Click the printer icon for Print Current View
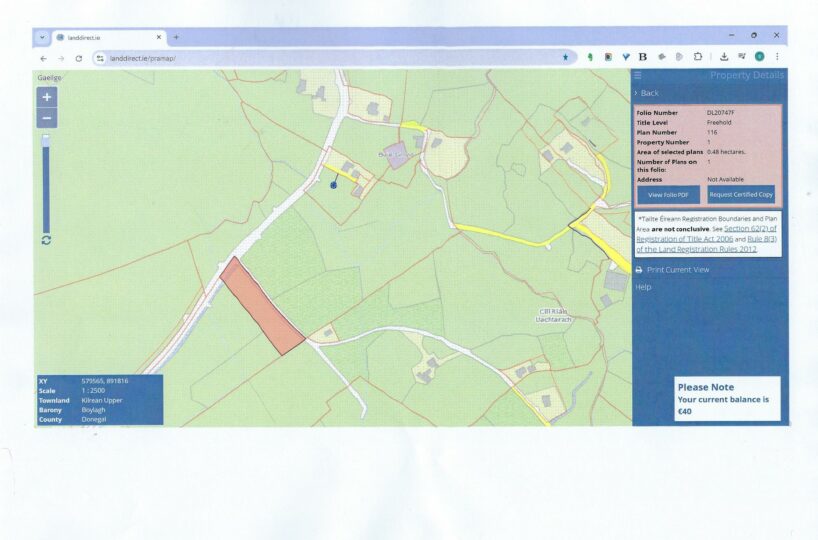Screen dimensions: 818x540 (x=639, y=270)
